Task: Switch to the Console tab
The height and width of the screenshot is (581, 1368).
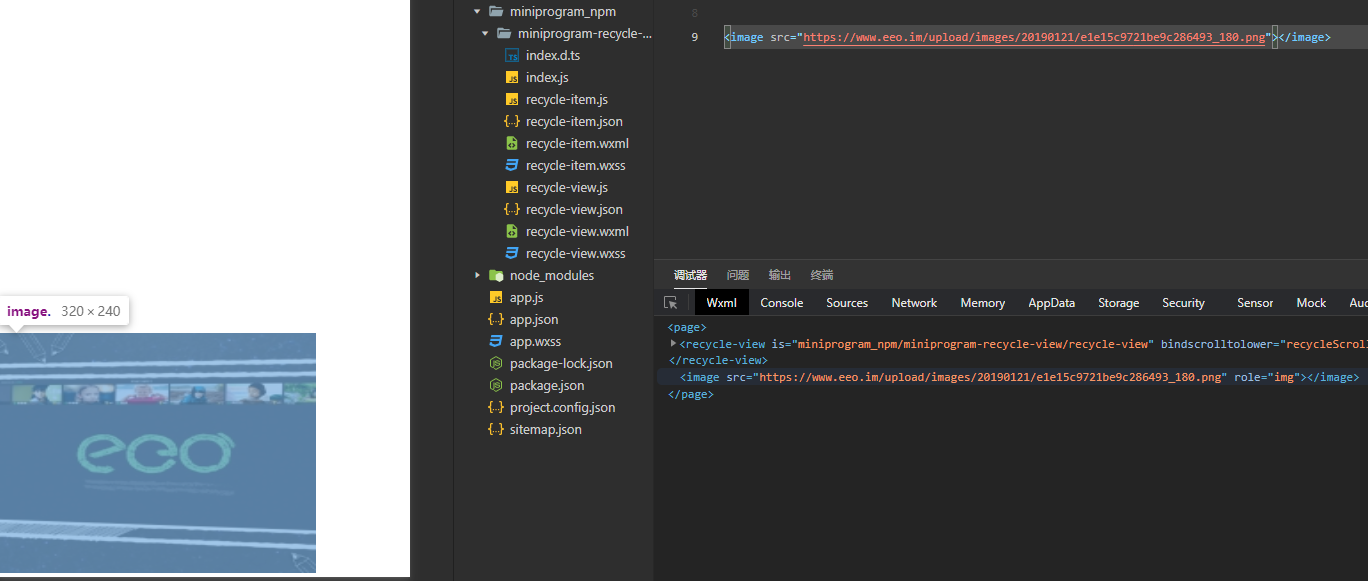Action: 782,303
